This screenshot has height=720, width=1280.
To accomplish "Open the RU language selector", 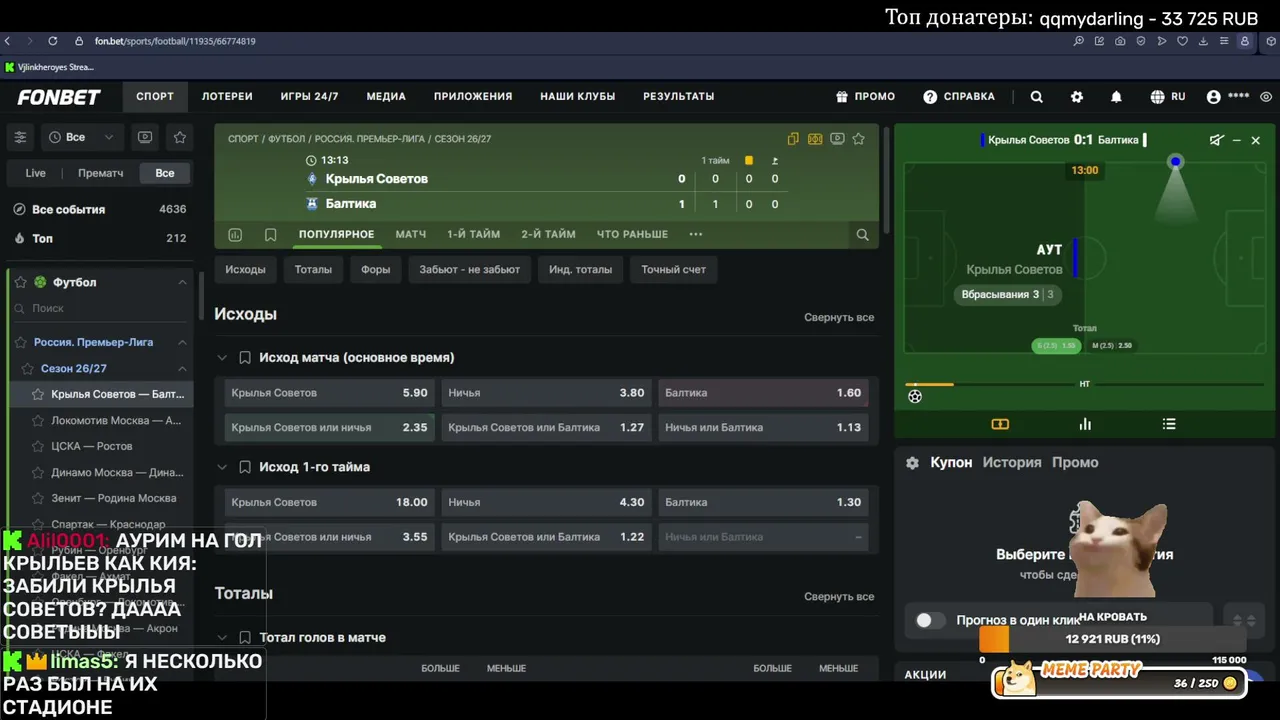I will [1168, 97].
